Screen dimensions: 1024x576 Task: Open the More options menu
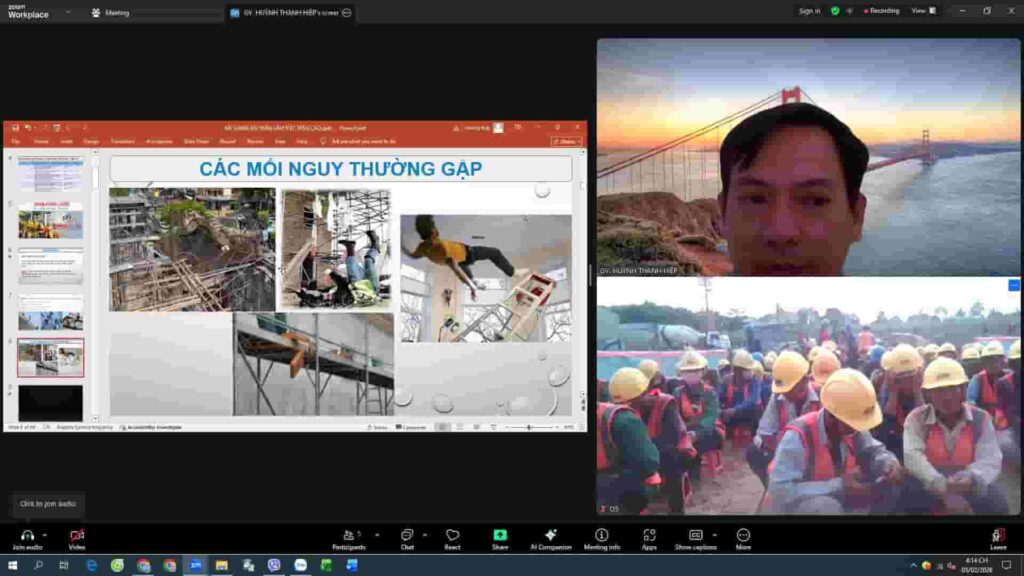click(x=743, y=536)
